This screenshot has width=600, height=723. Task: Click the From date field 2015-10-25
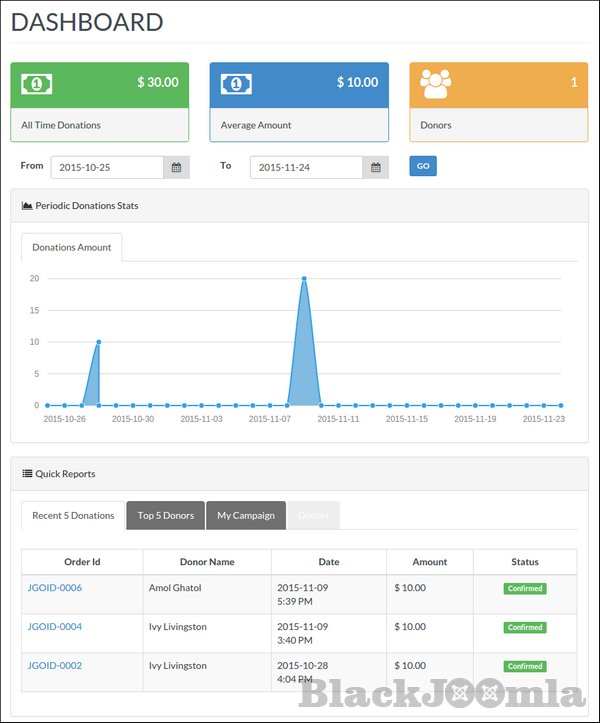106,168
